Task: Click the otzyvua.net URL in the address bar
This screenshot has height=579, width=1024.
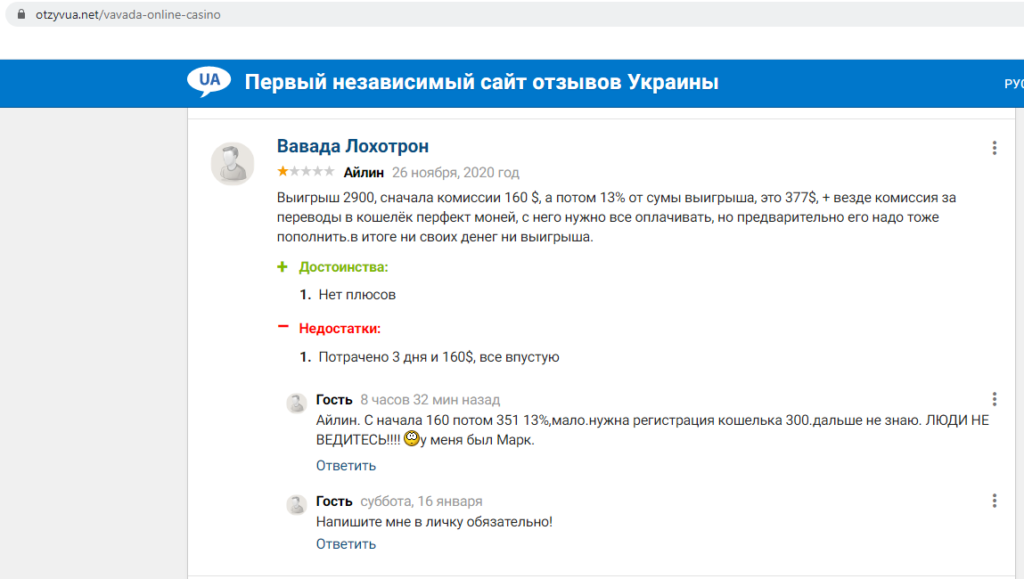Action: point(128,15)
